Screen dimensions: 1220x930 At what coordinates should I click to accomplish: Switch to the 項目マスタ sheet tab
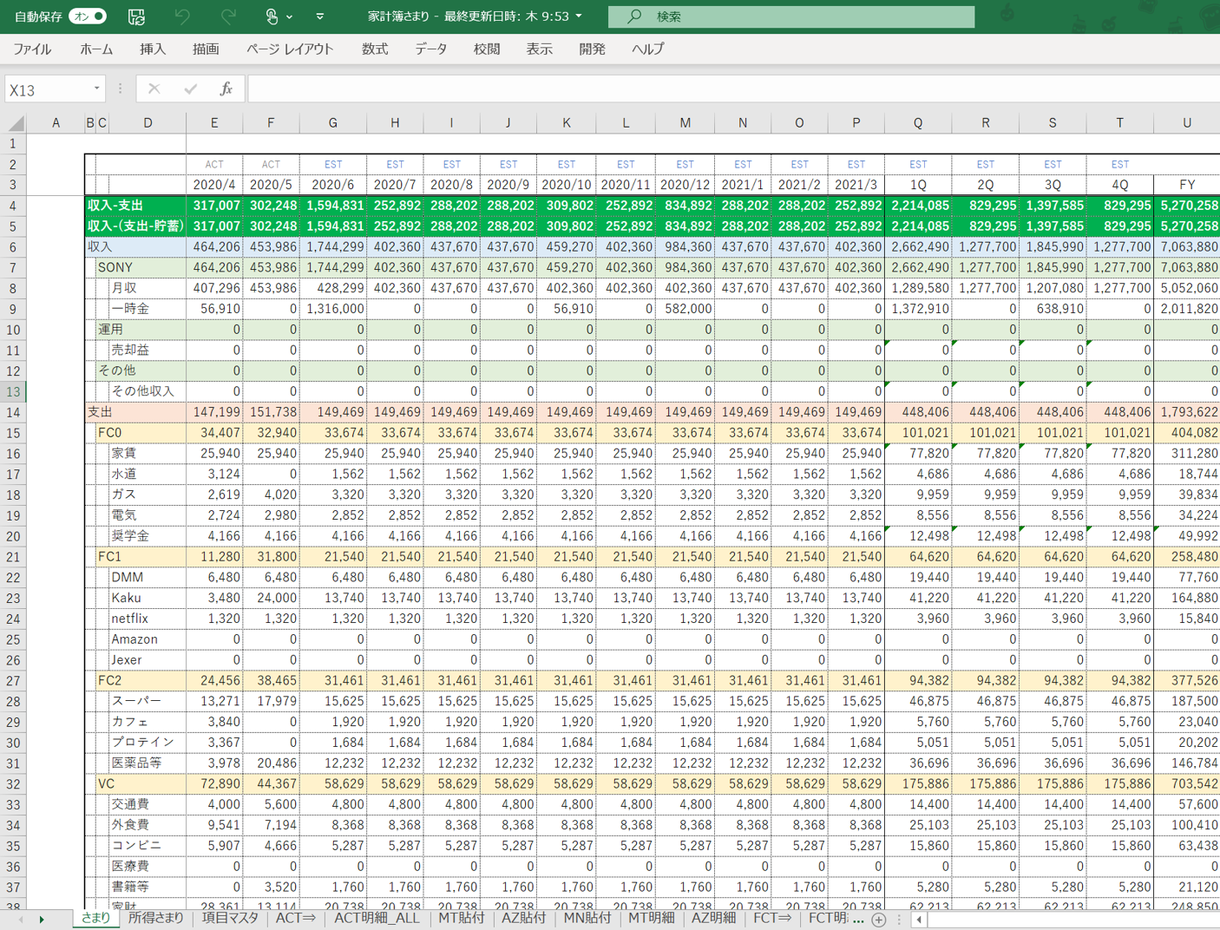pos(230,918)
